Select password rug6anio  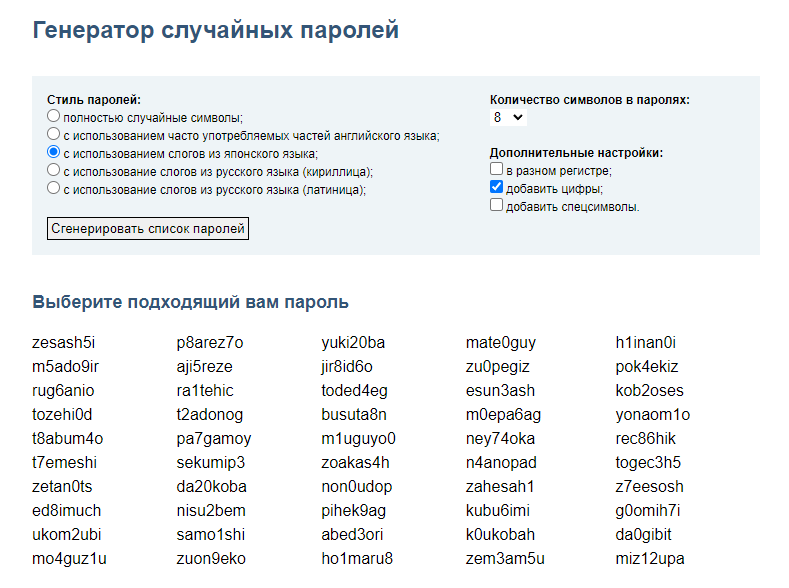(63, 391)
